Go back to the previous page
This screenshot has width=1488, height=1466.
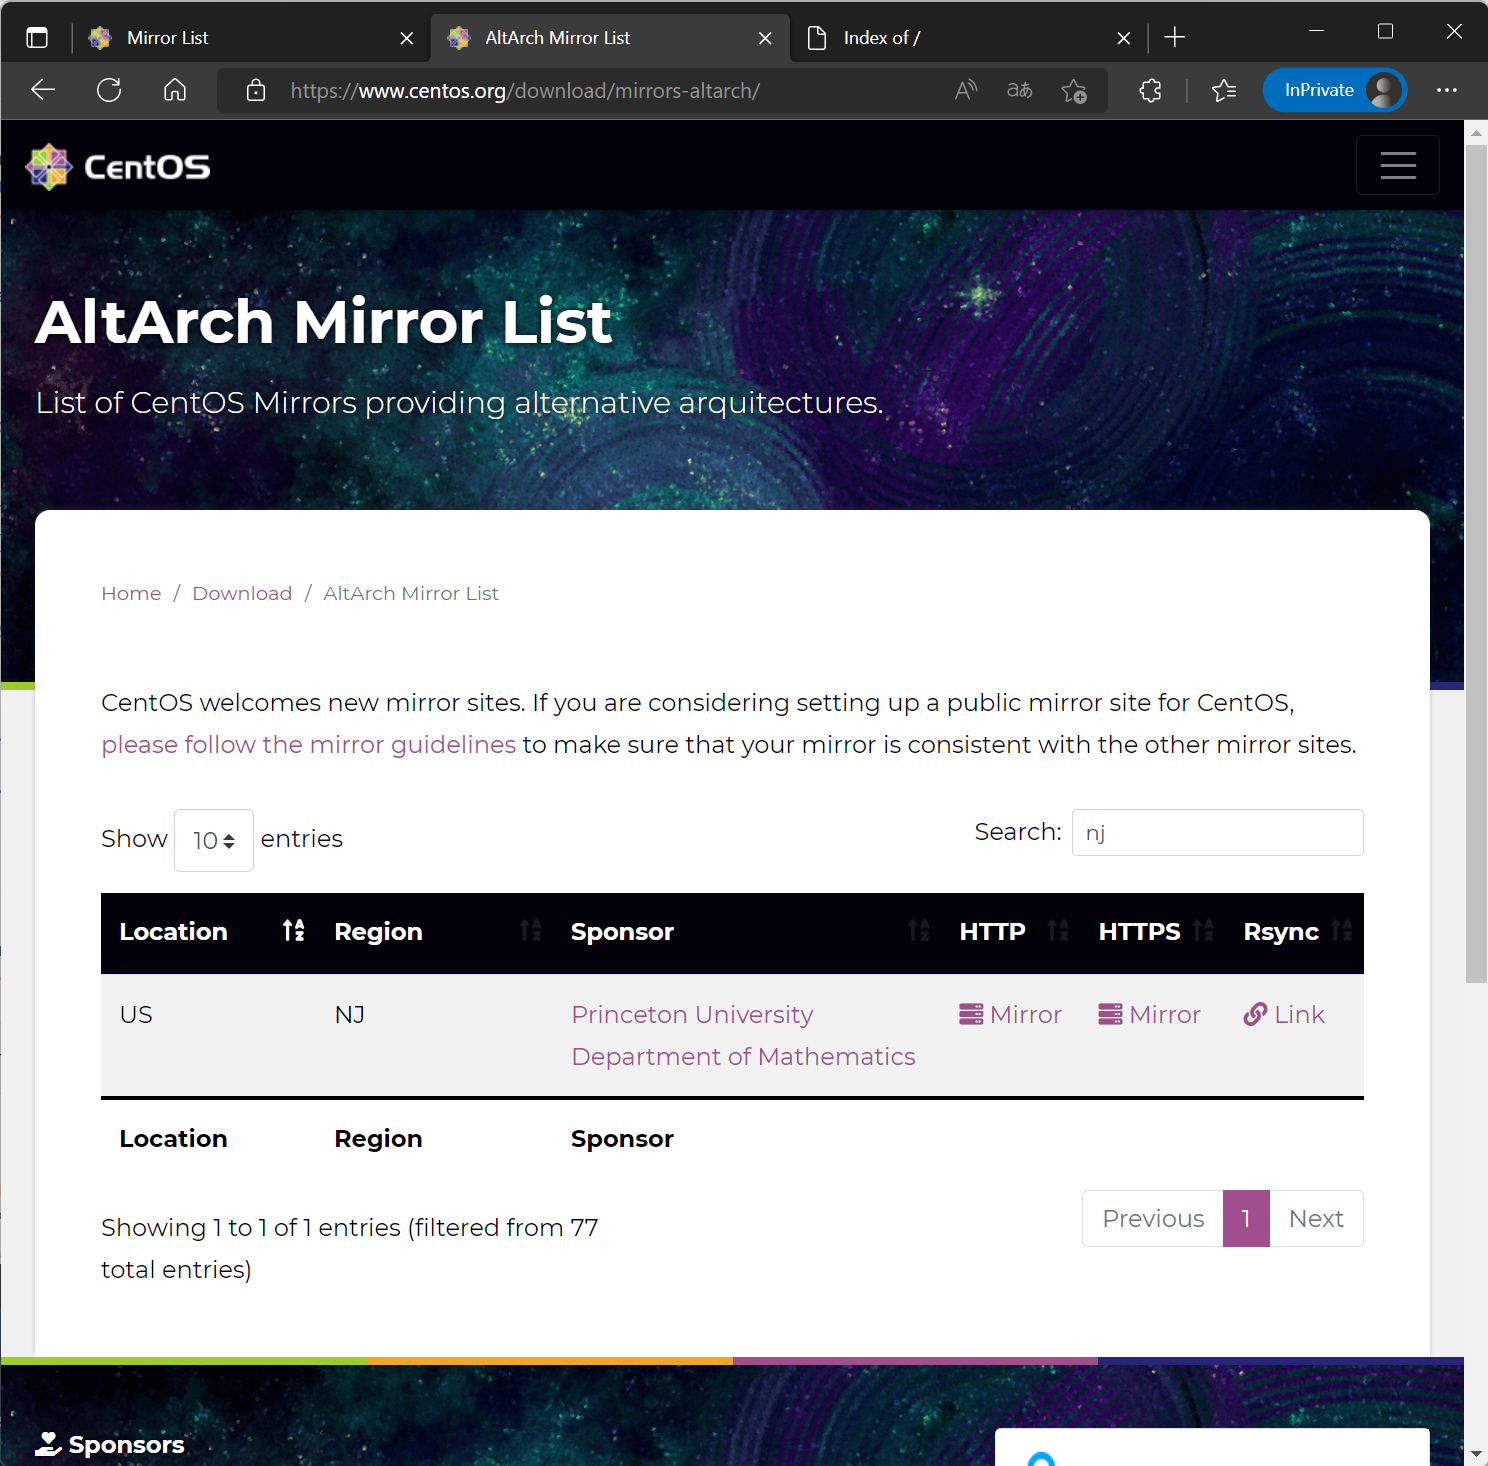point(43,90)
